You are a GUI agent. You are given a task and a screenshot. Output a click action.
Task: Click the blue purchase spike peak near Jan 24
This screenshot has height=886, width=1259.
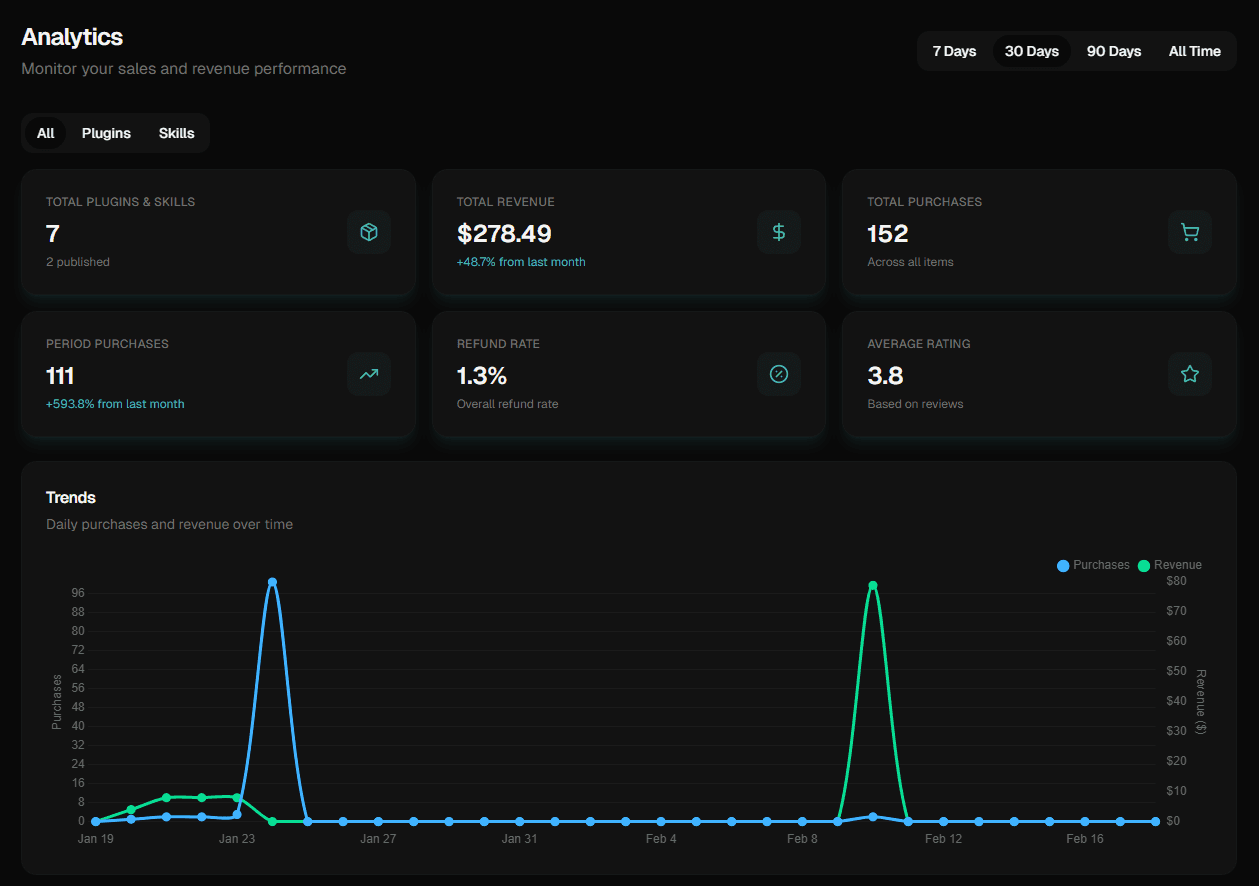272,581
